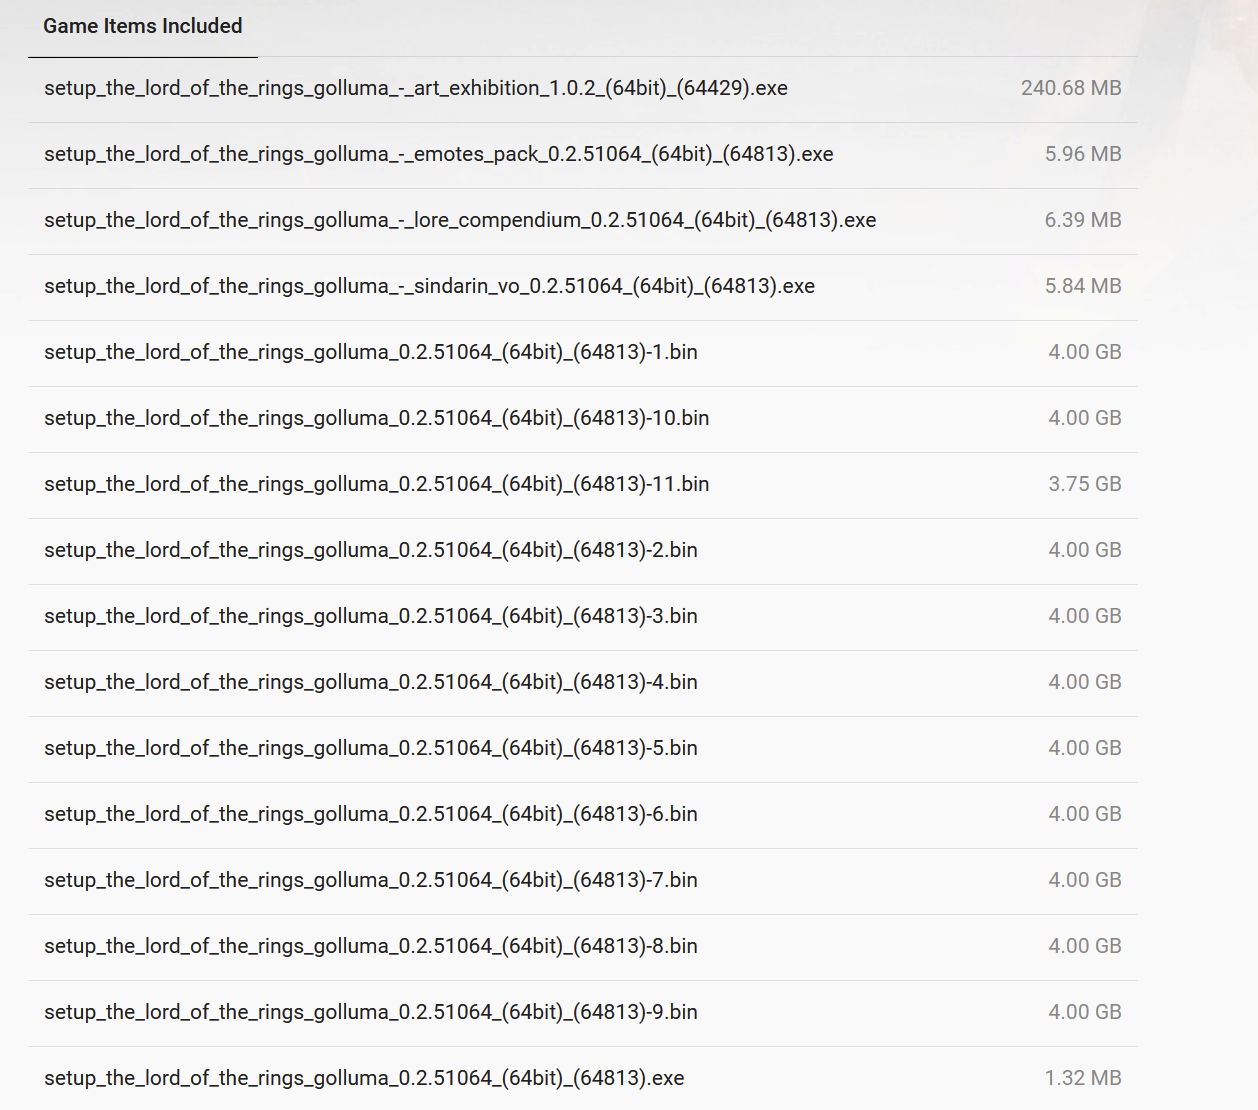The height and width of the screenshot is (1110, 1258).
Task: Click the 5.84 MB size value
Action: 1083,286
